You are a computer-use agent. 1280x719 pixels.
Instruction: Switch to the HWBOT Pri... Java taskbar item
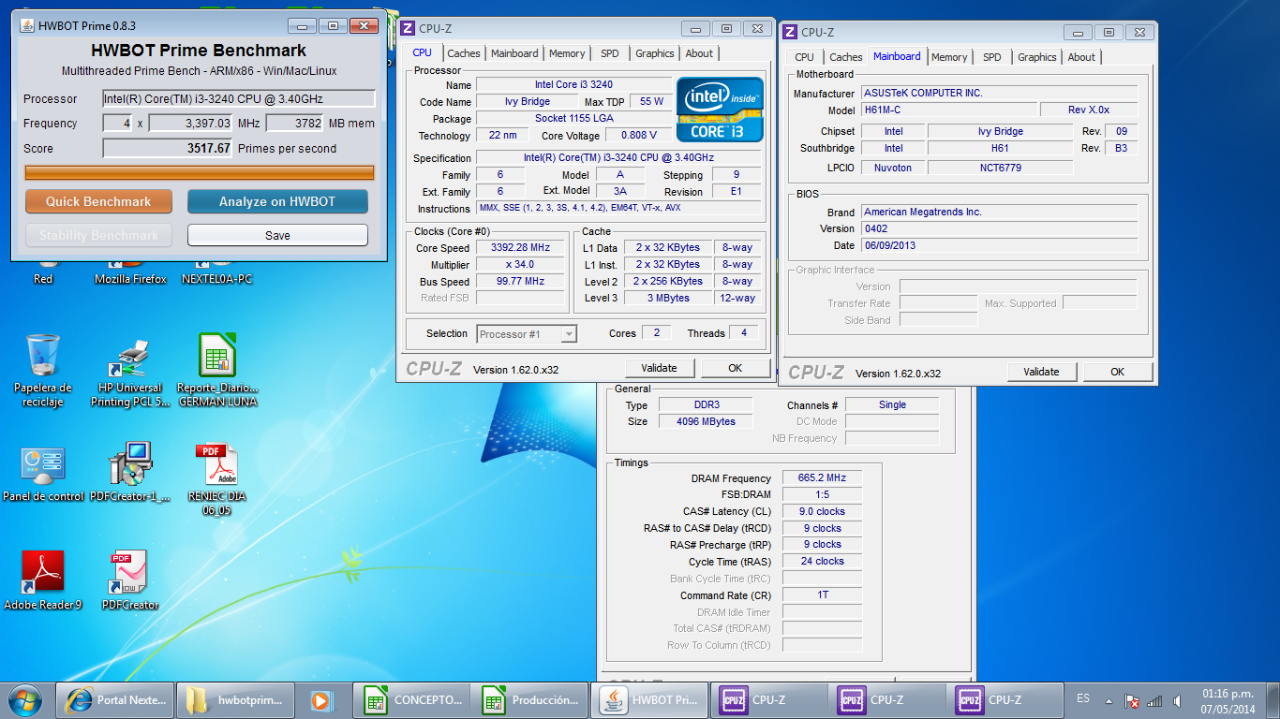(648, 700)
